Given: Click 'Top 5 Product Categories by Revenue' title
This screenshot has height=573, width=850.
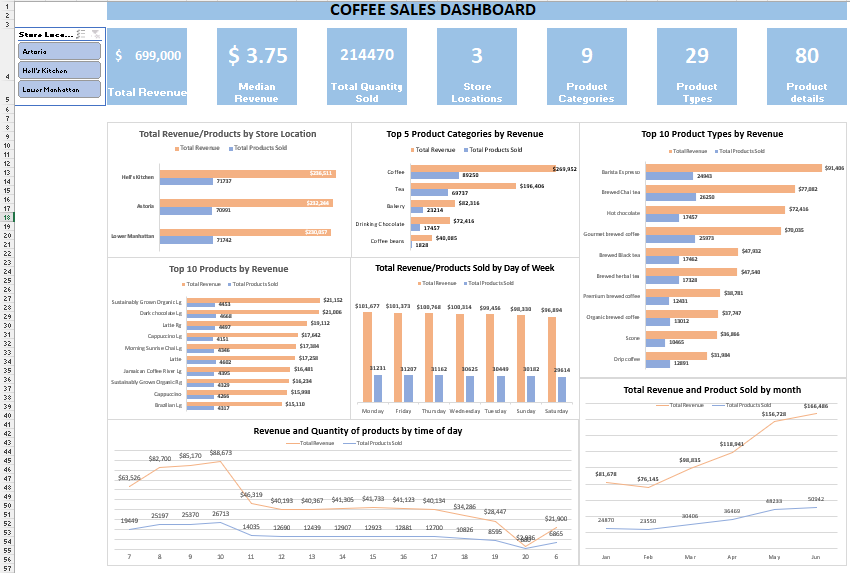Looking at the screenshot, I should [465, 134].
